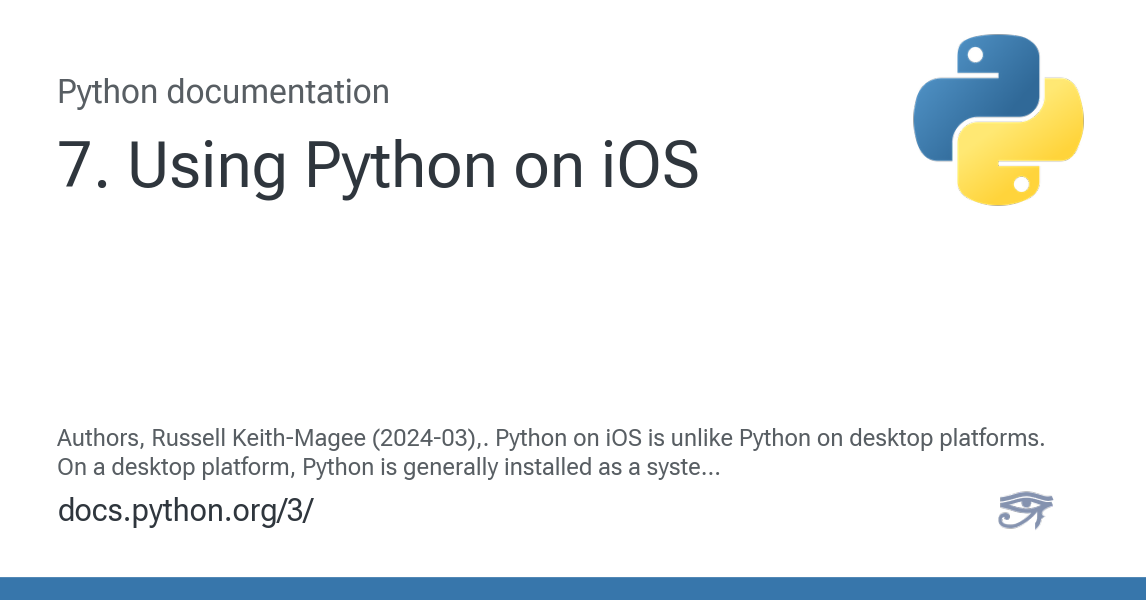Image resolution: width=1146 pixels, height=600 pixels.
Task: Click the blue bar along the bottom edge
Action: click(573, 588)
